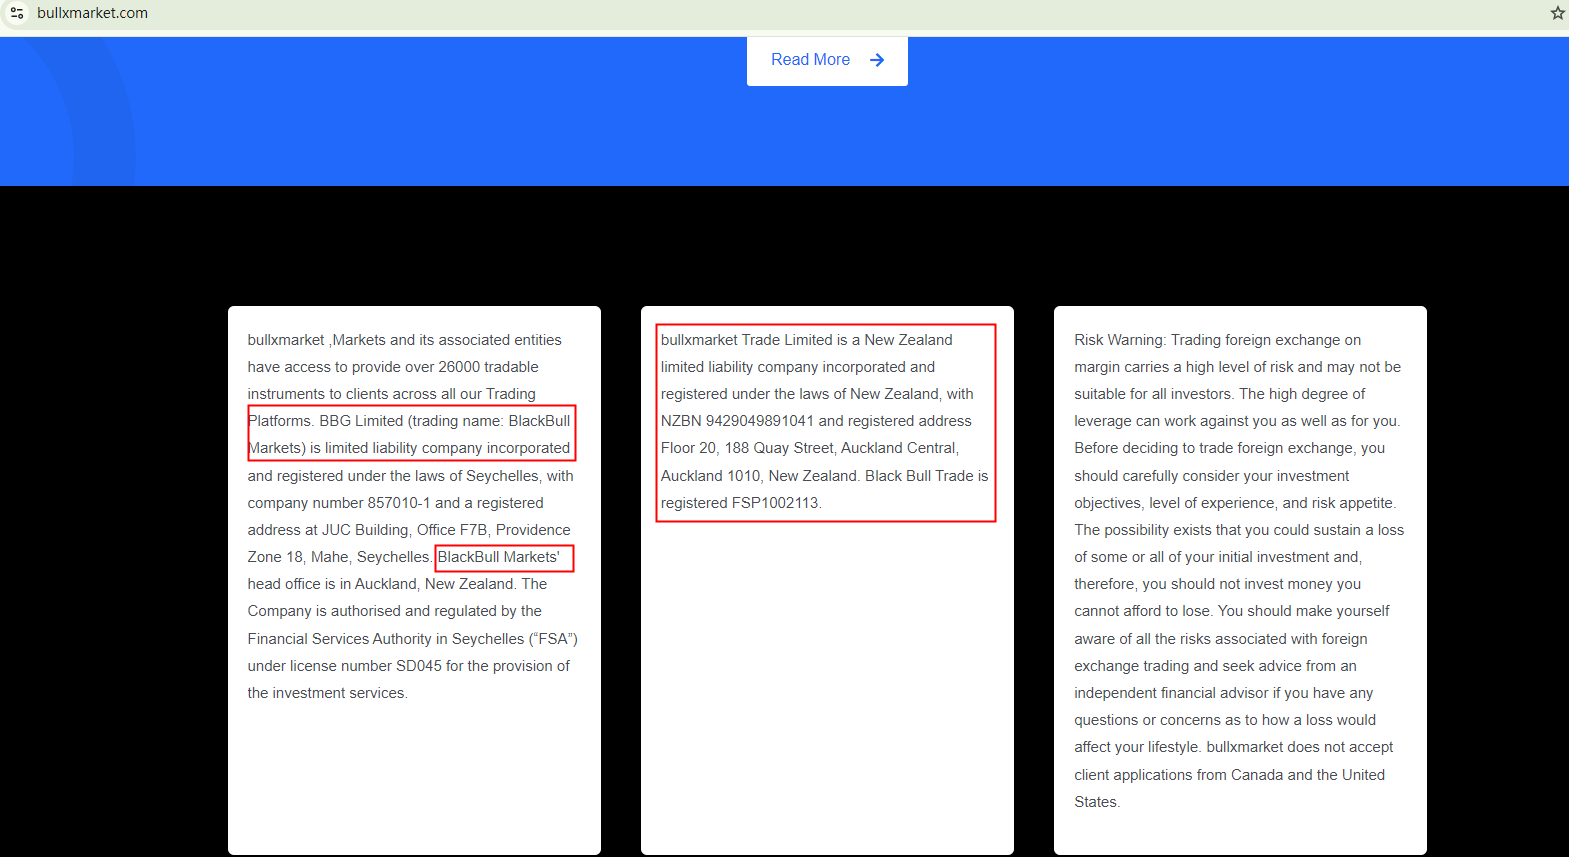
Task: Click "address at JUC Building, Office F7B, Providence"
Action: coord(409,530)
